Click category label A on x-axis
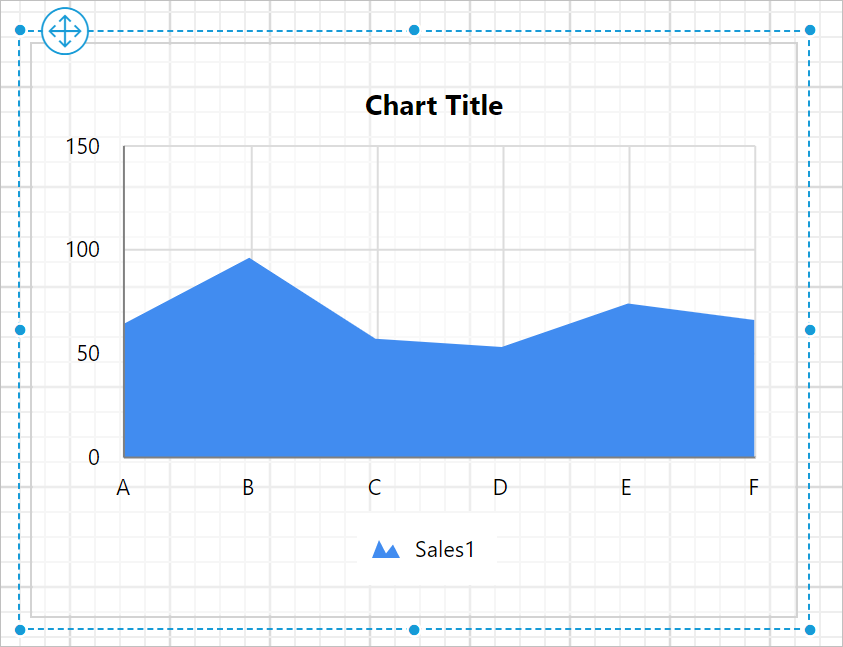This screenshot has width=843, height=647. pyautogui.click(x=123, y=488)
